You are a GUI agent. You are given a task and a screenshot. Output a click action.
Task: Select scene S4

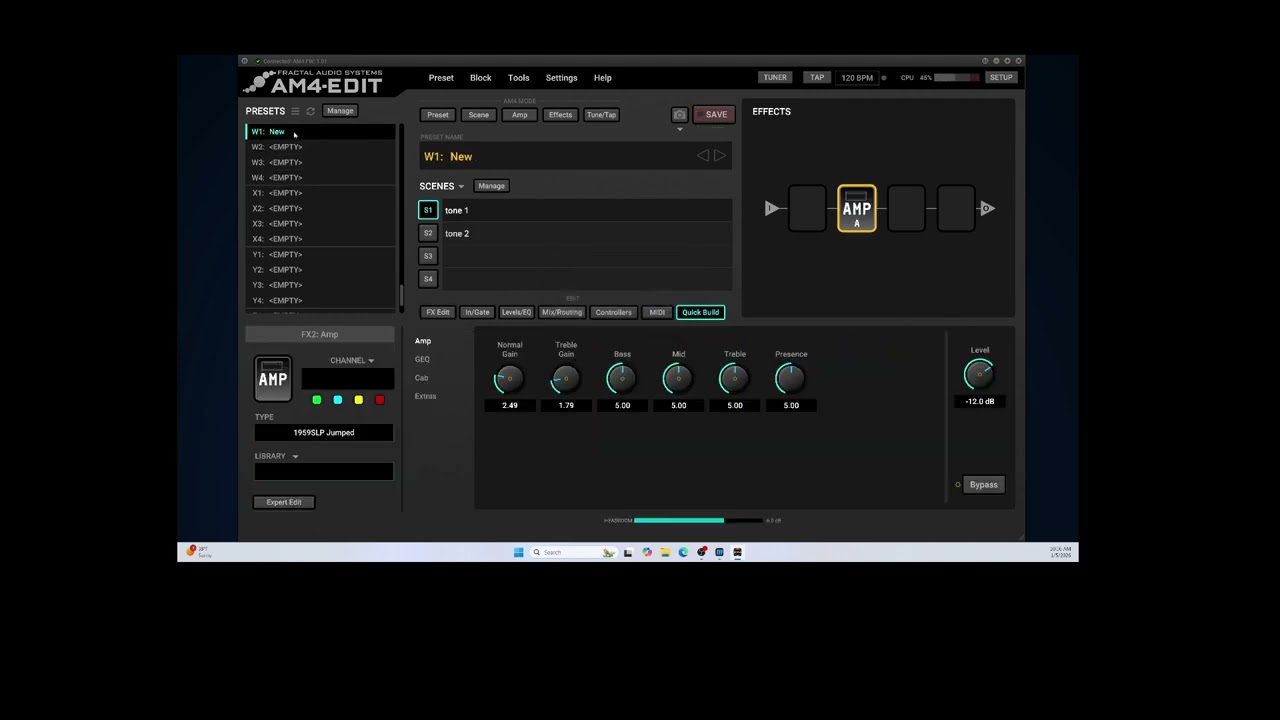428,279
